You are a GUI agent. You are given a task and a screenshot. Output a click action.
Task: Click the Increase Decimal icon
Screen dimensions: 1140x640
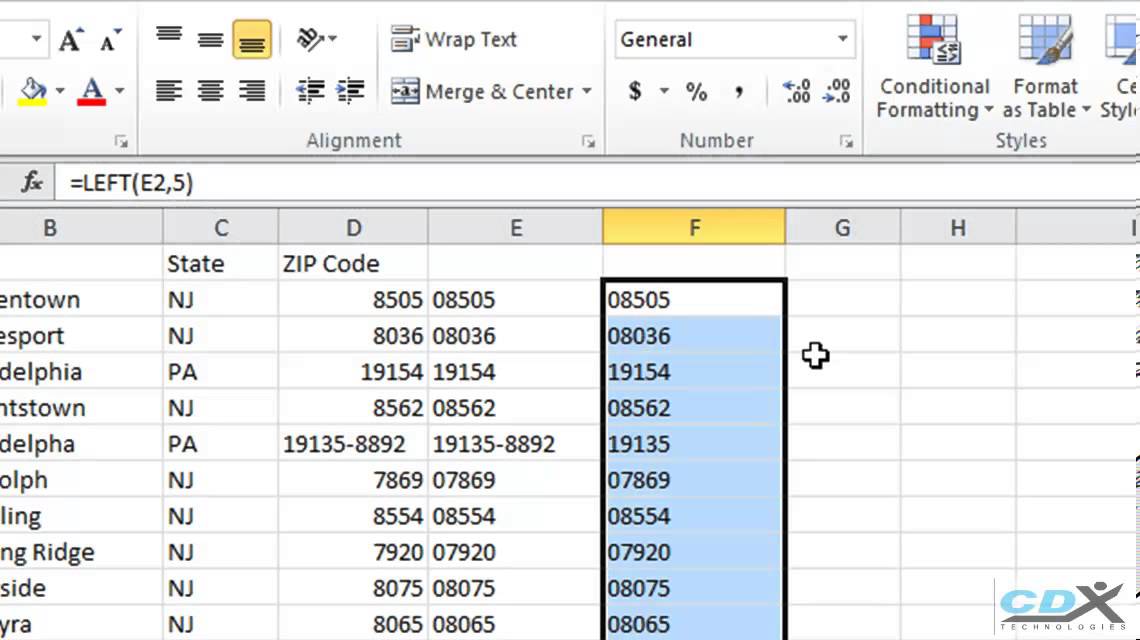(x=797, y=92)
